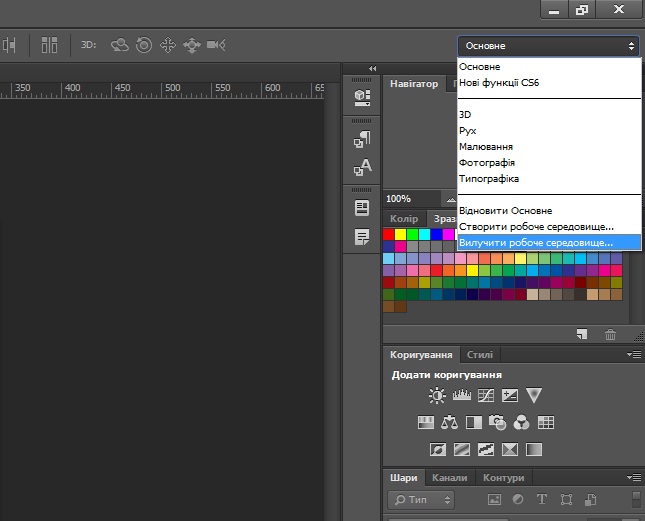Add a Selective Color adjustment (X box icon)

[x=510, y=449]
